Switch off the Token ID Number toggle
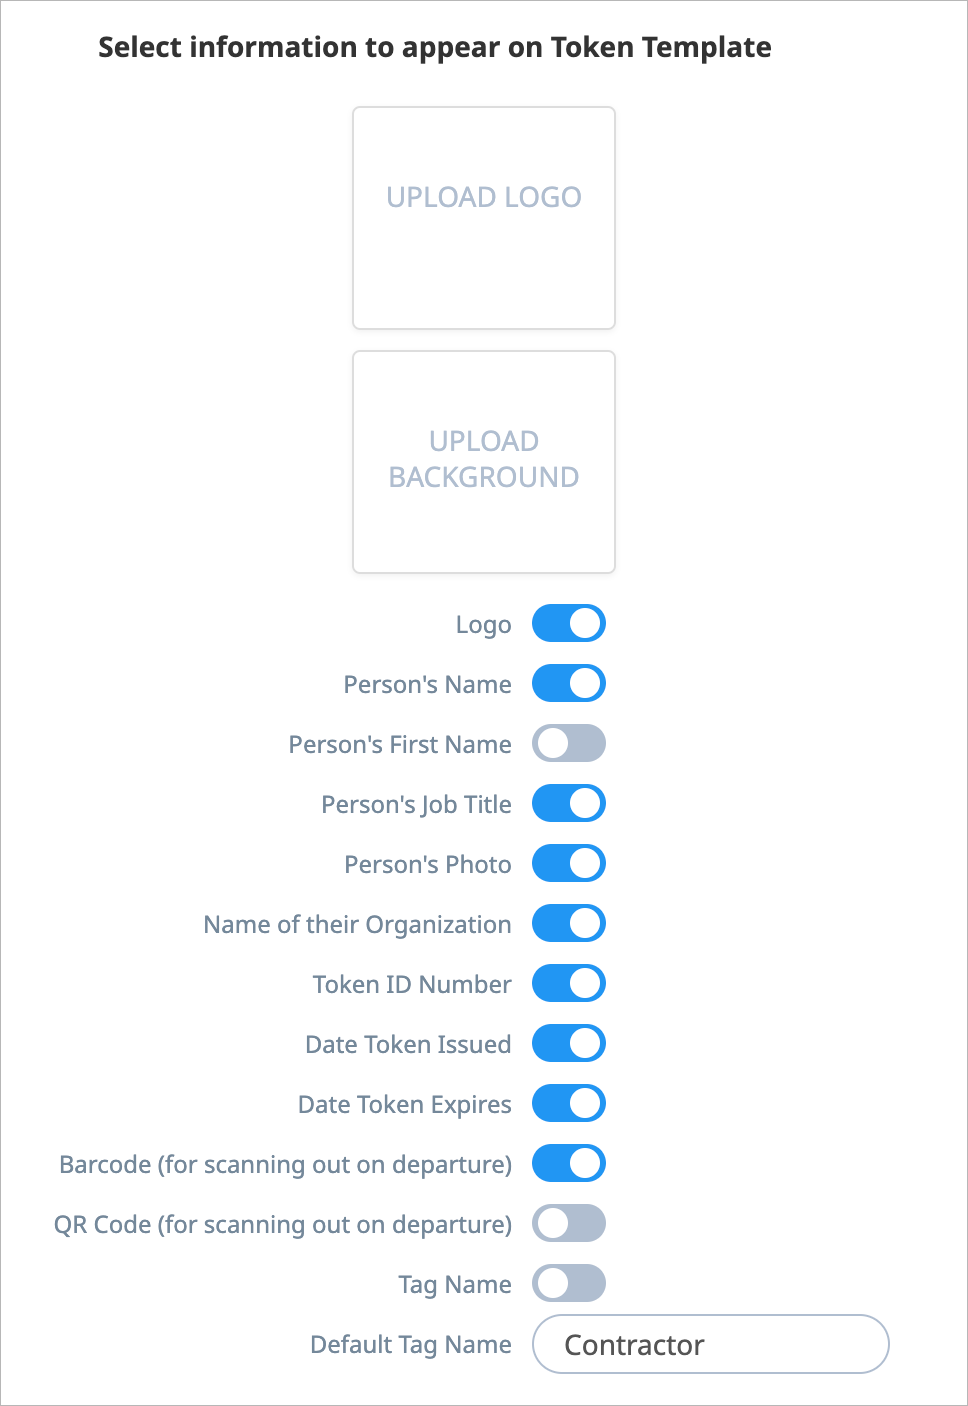 (x=569, y=983)
